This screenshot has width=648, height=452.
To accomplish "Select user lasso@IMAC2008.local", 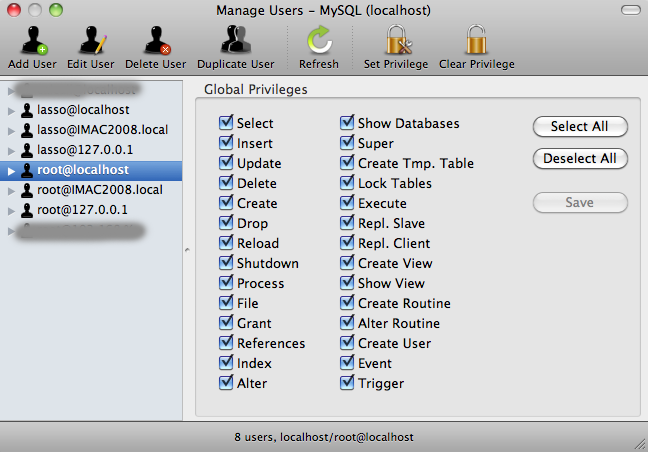I will (91, 130).
